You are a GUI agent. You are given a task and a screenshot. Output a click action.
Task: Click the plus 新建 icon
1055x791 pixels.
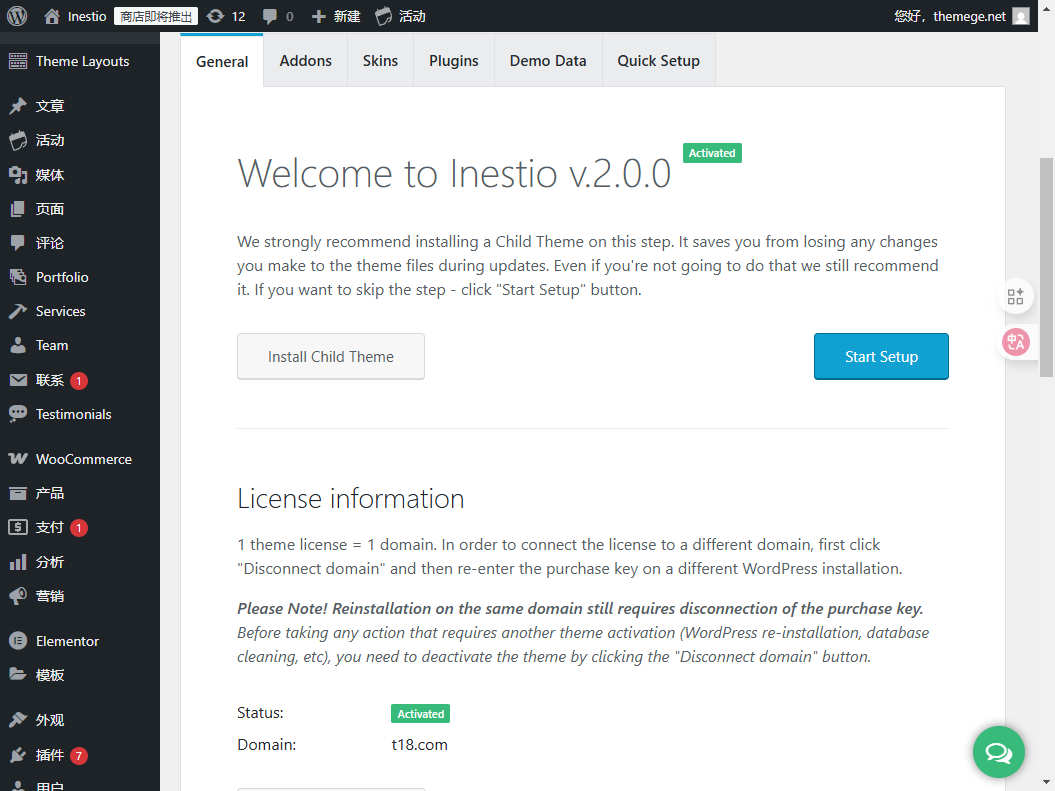(x=319, y=16)
